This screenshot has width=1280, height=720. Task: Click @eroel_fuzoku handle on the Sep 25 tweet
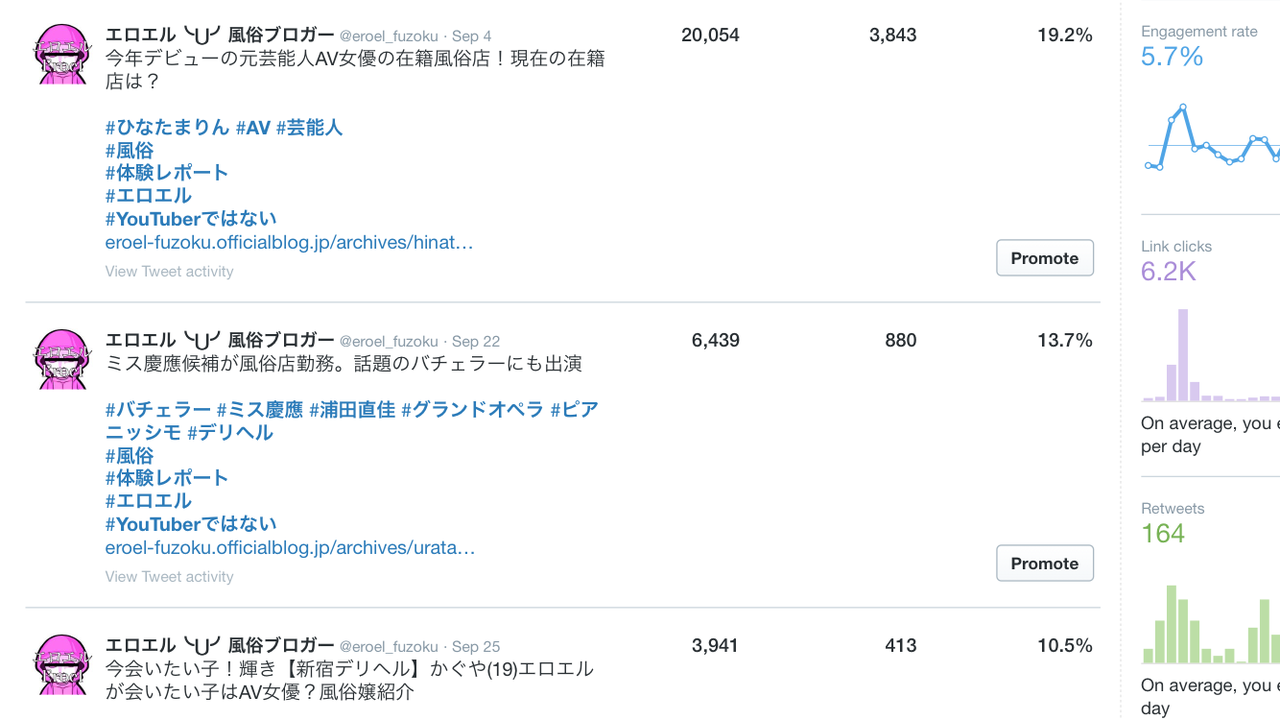pyautogui.click(x=388, y=646)
